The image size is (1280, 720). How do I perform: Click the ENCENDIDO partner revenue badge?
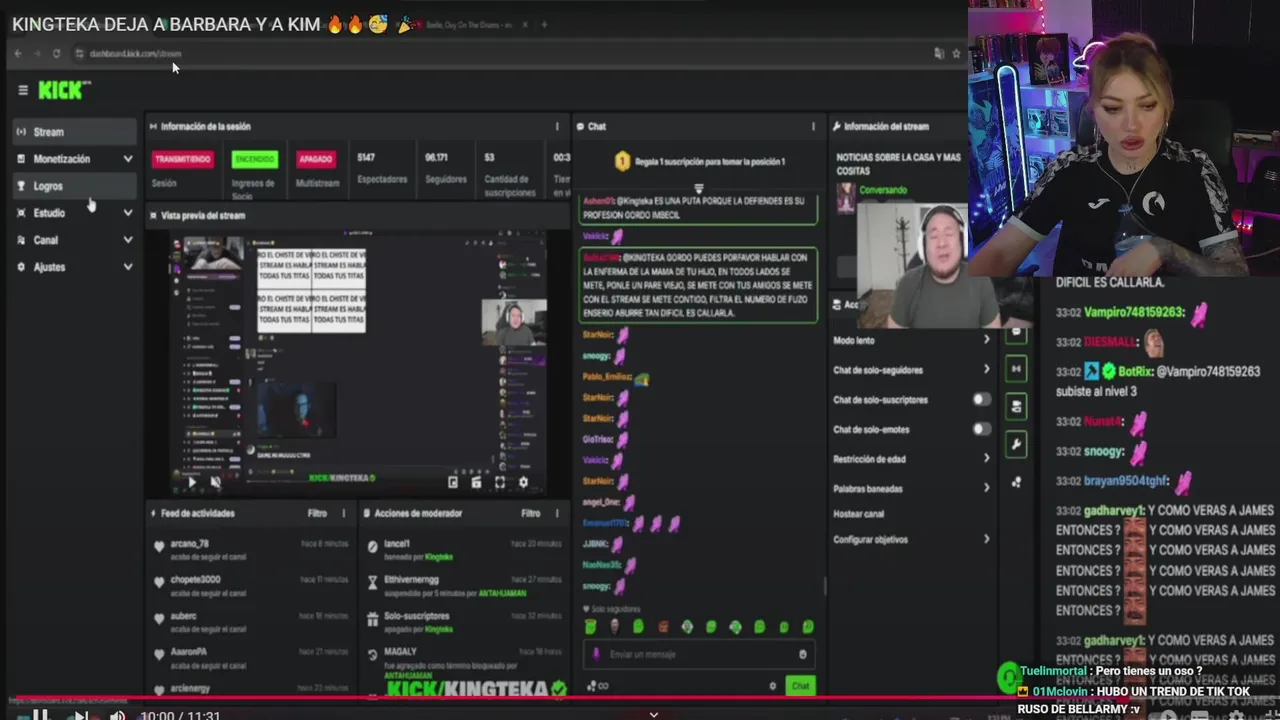pos(254,159)
